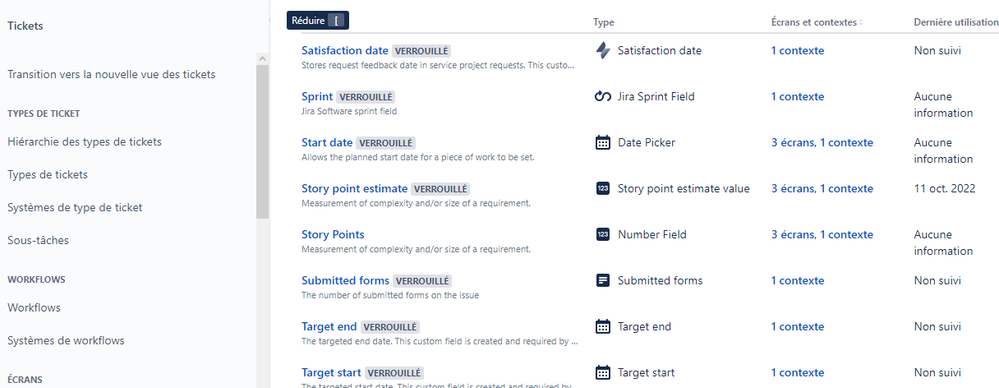The image size is (999, 388).
Task: Open the Story Points field
Action: (333, 234)
